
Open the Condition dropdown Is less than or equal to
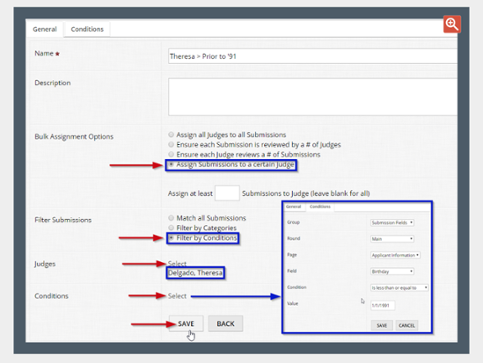399,288
